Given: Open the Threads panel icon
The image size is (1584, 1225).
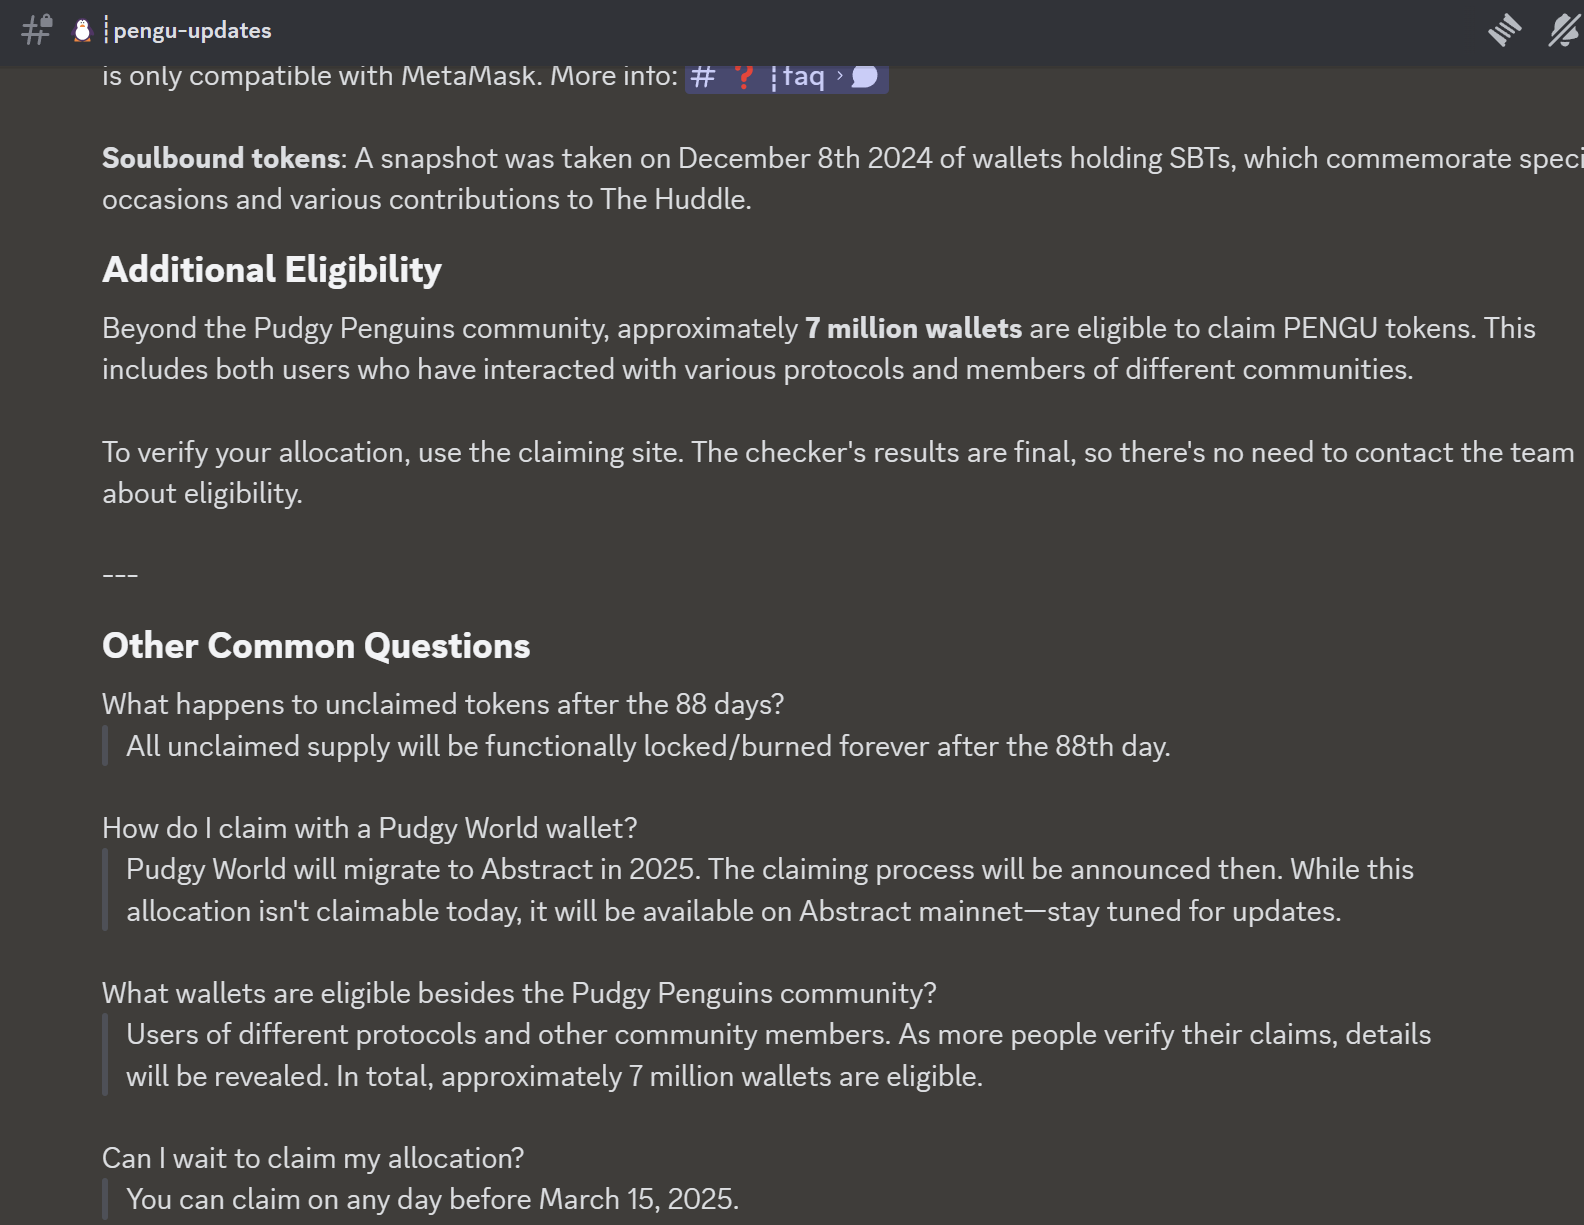Looking at the screenshot, I should [1503, 30].
